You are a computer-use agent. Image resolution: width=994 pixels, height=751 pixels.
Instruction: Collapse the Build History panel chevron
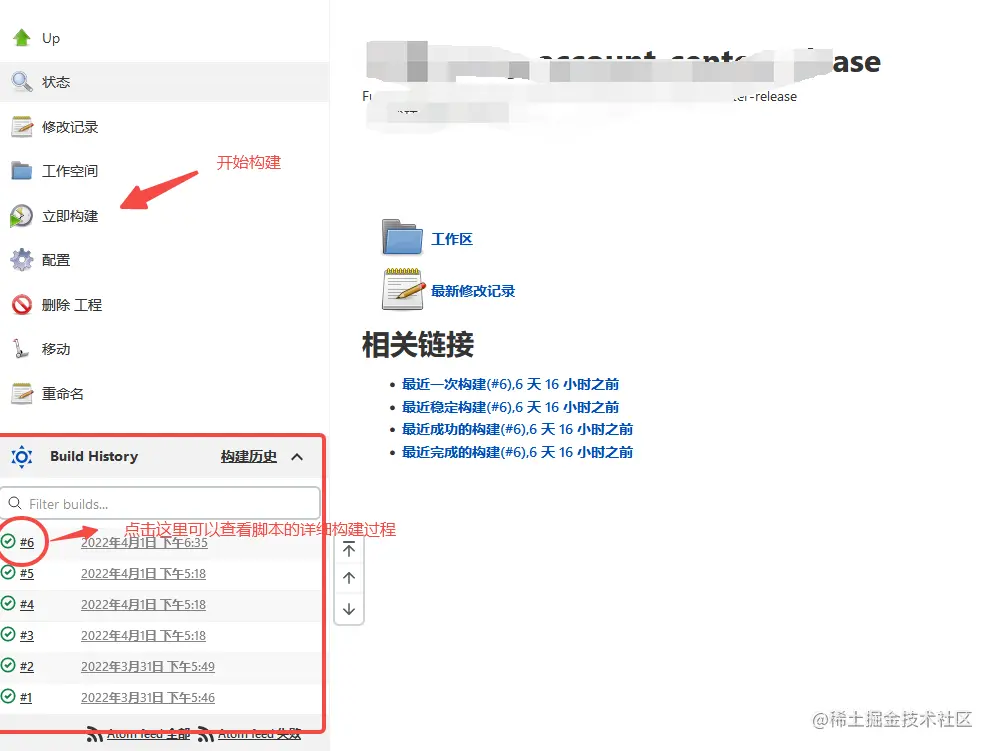tap(297, 456)
